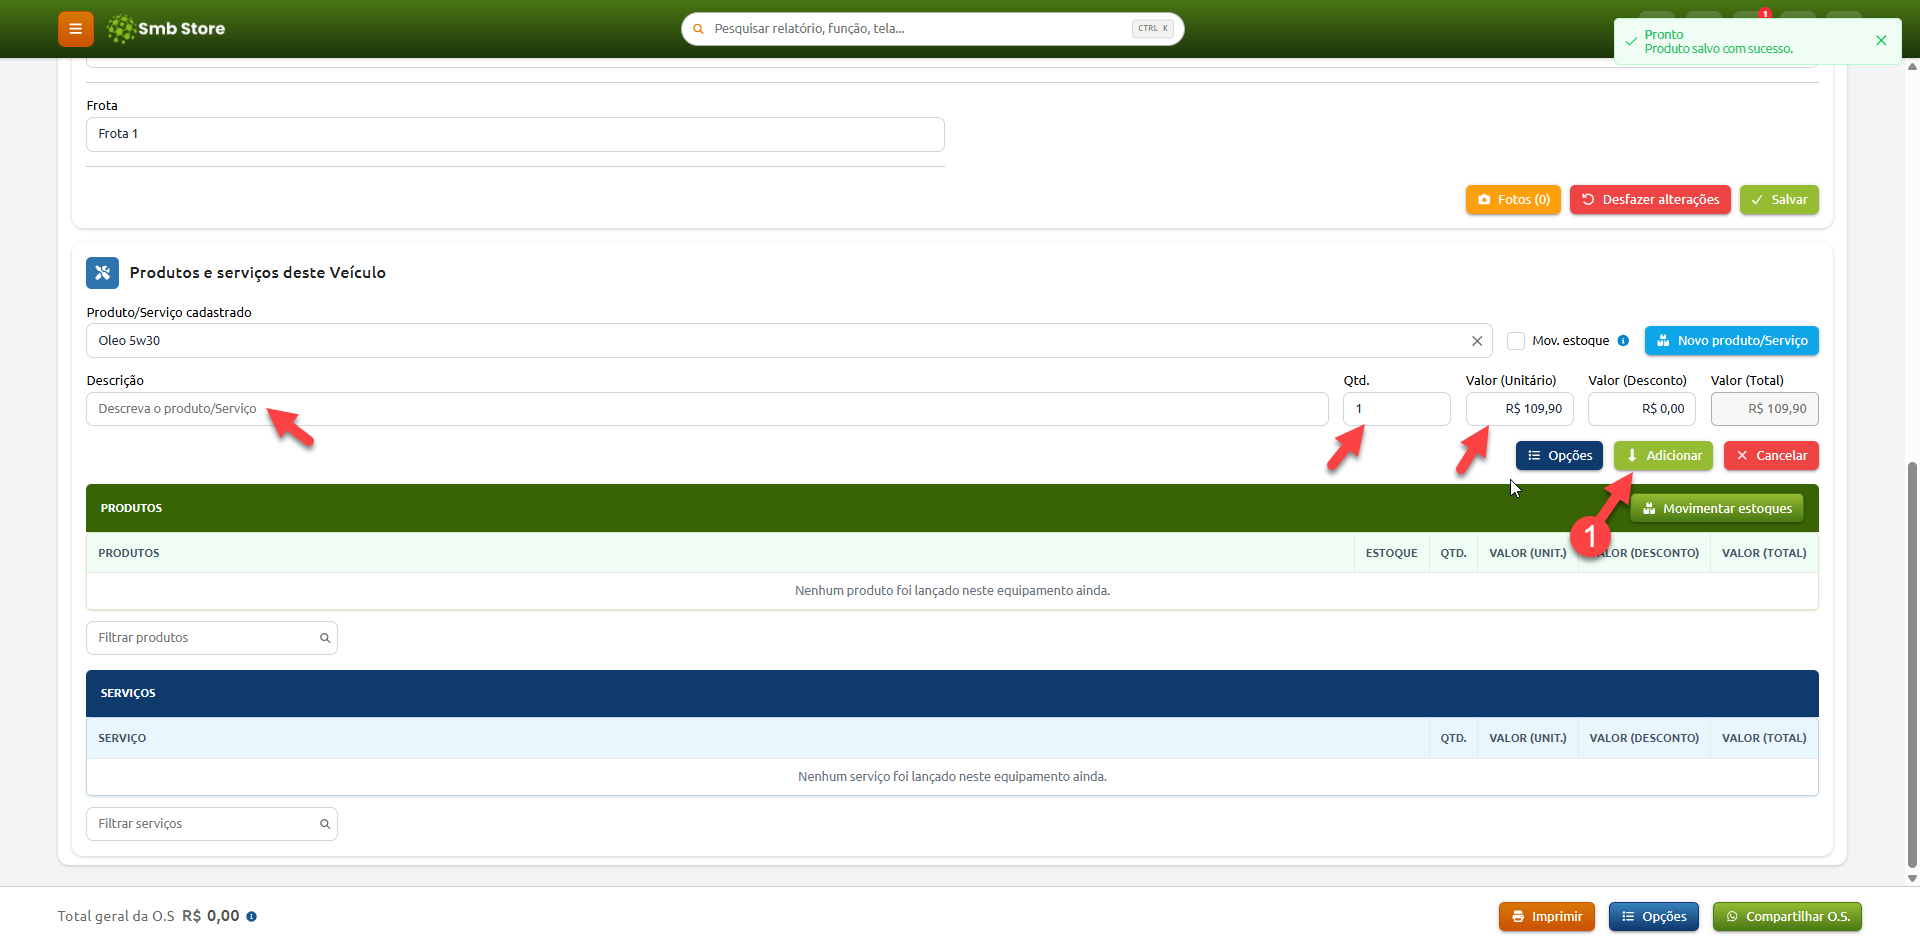Open the Opções menu in the footer
The image size is (1920, 945).
(1654, 917)
